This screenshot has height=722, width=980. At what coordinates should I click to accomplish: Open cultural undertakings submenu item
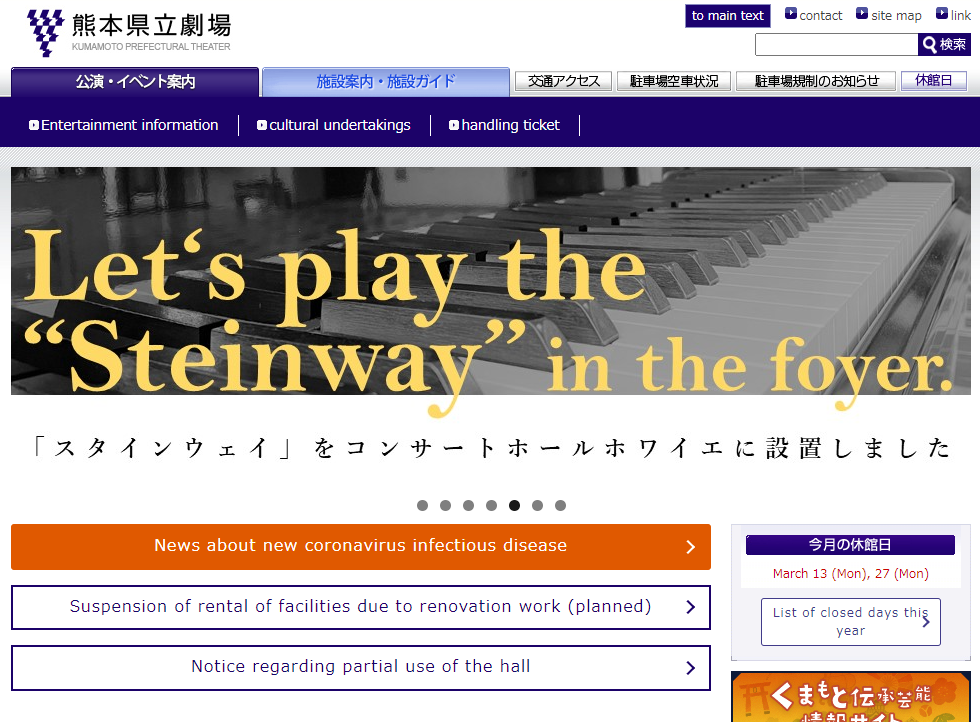[334, 125]
